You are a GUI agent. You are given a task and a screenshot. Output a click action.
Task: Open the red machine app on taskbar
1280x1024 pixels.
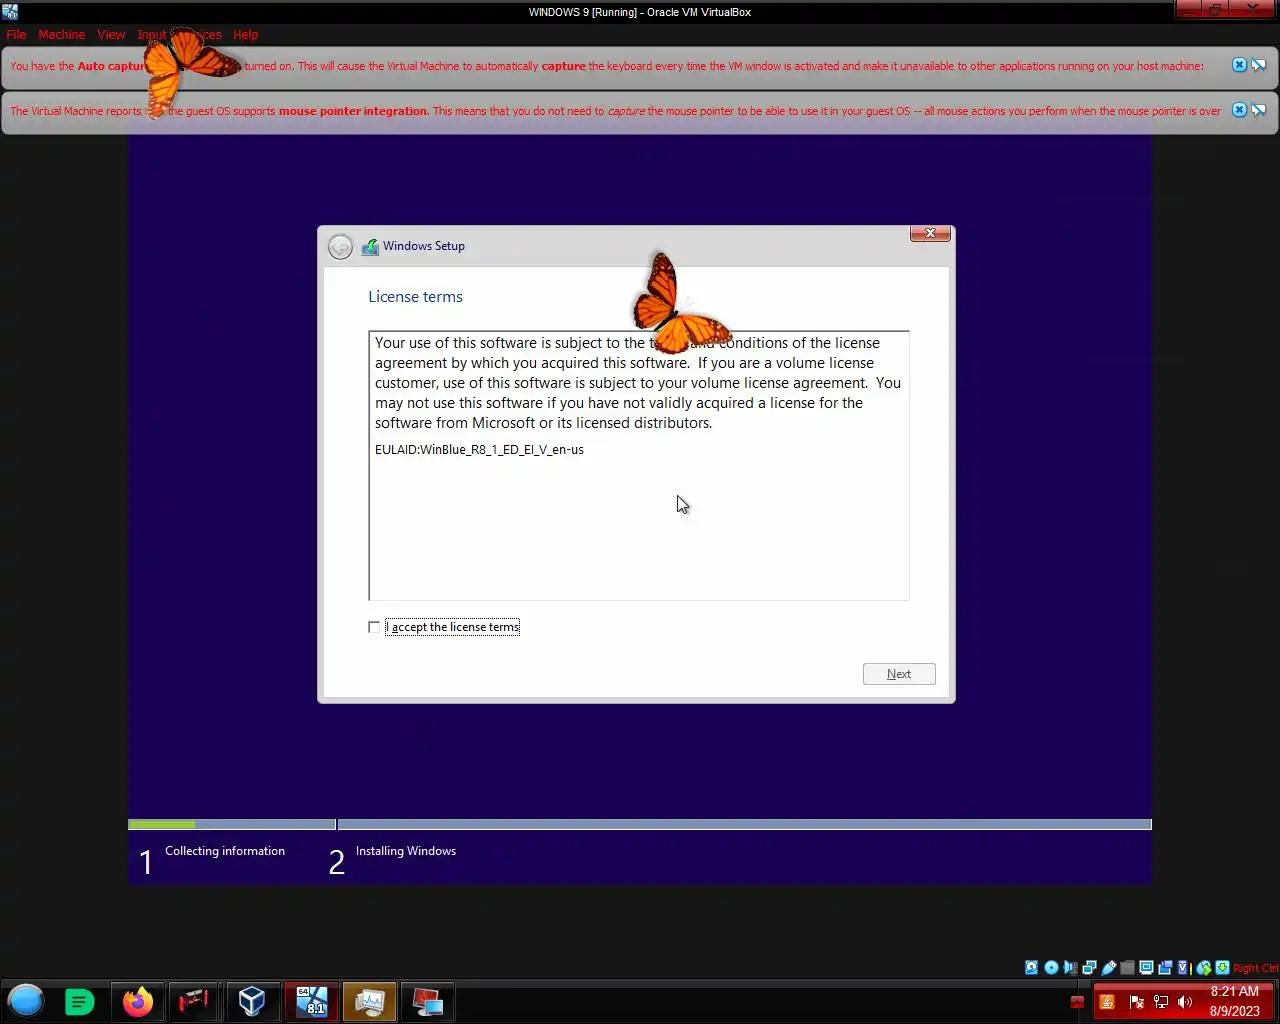click(x=194, y=1001)
